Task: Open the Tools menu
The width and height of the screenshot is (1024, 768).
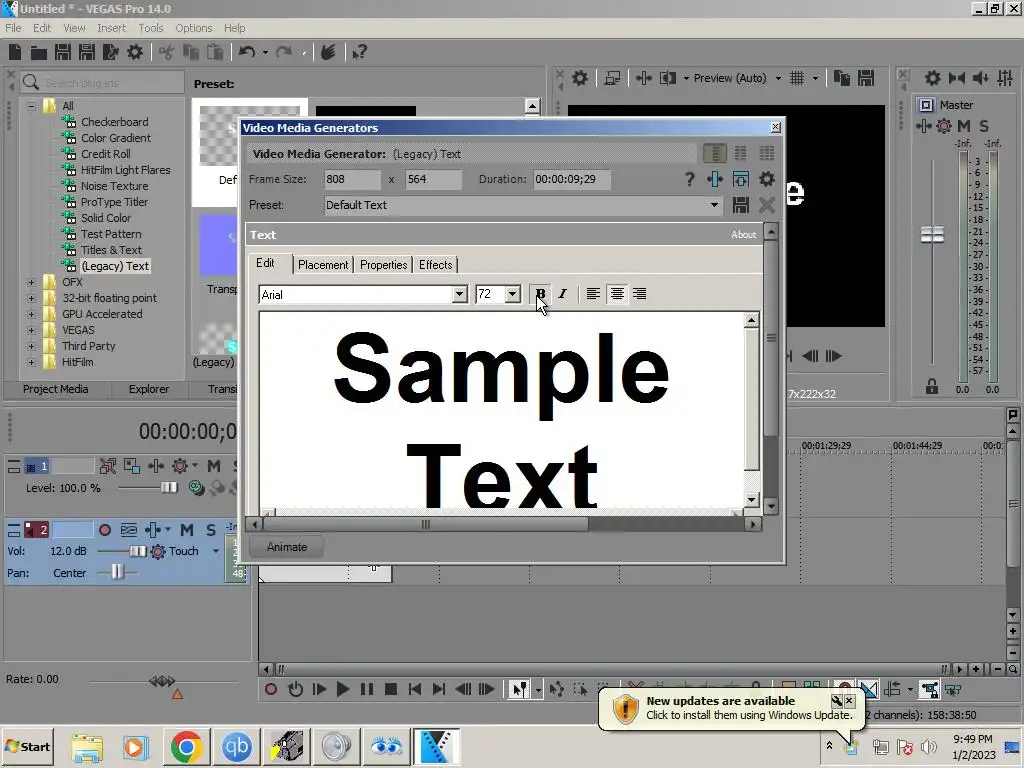Action: pyautogui.click(x=151, y=28)
